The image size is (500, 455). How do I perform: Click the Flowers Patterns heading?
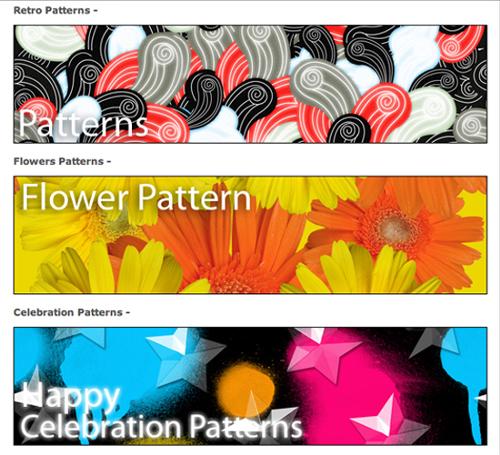point(62,161)
